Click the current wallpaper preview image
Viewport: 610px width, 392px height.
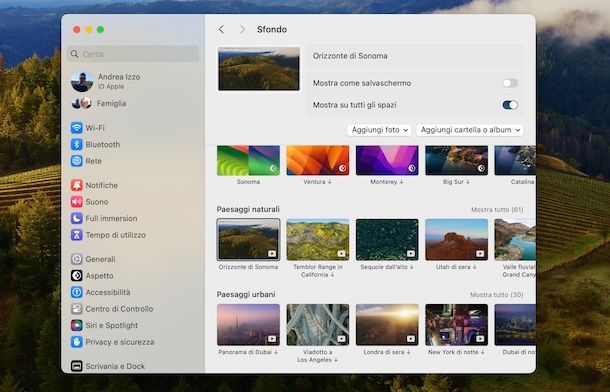pyautogui.click(x=259, y=69)
